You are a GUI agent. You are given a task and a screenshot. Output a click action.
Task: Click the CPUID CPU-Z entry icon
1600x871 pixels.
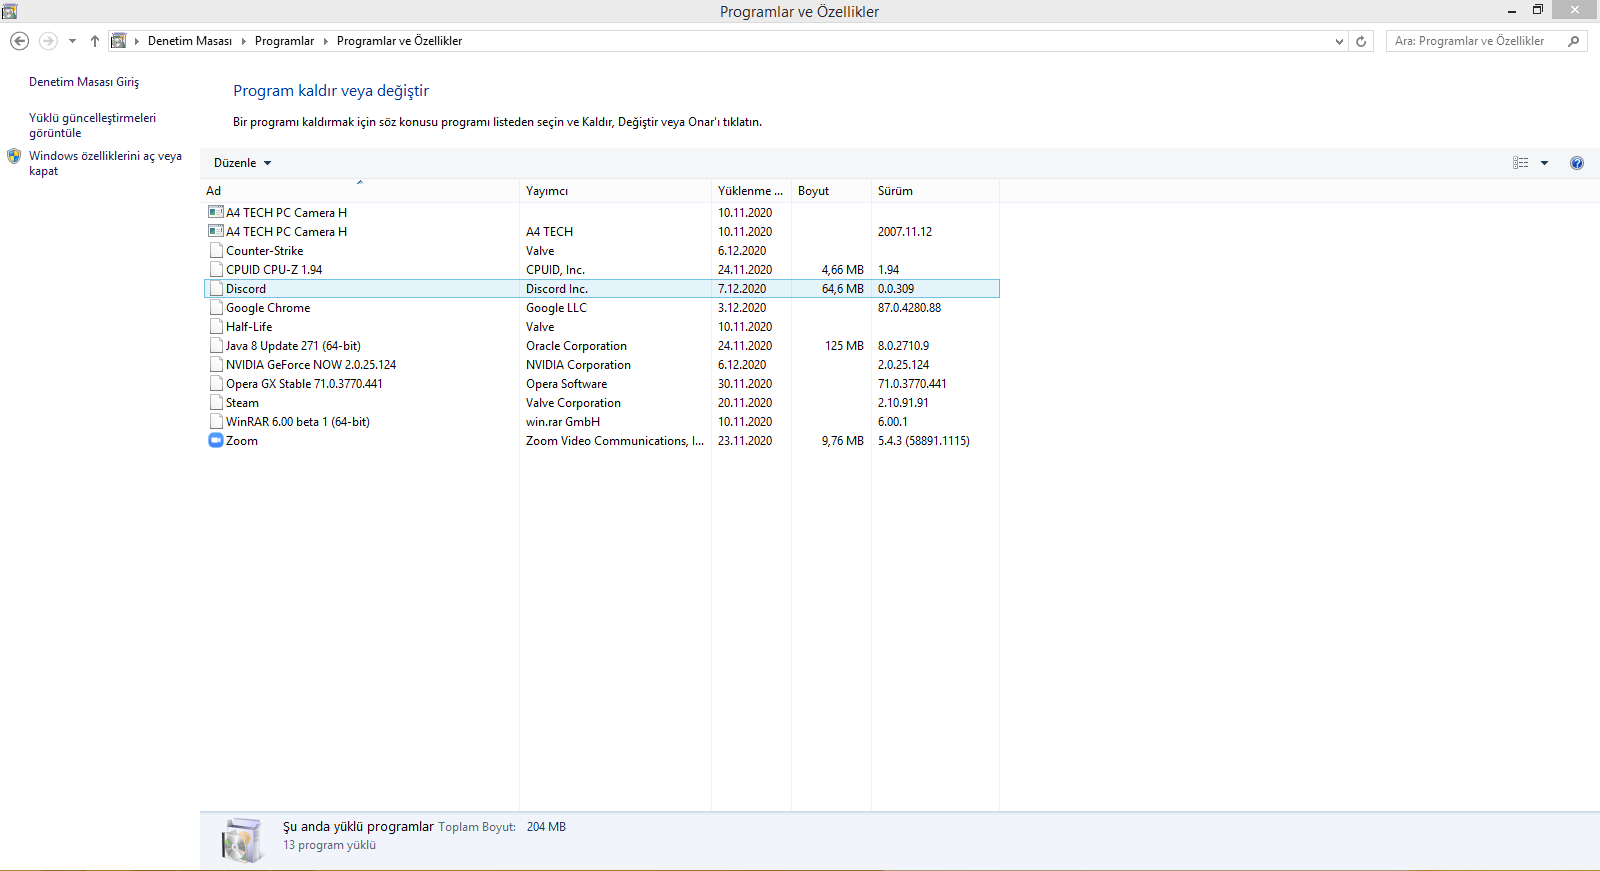[216, 270]
